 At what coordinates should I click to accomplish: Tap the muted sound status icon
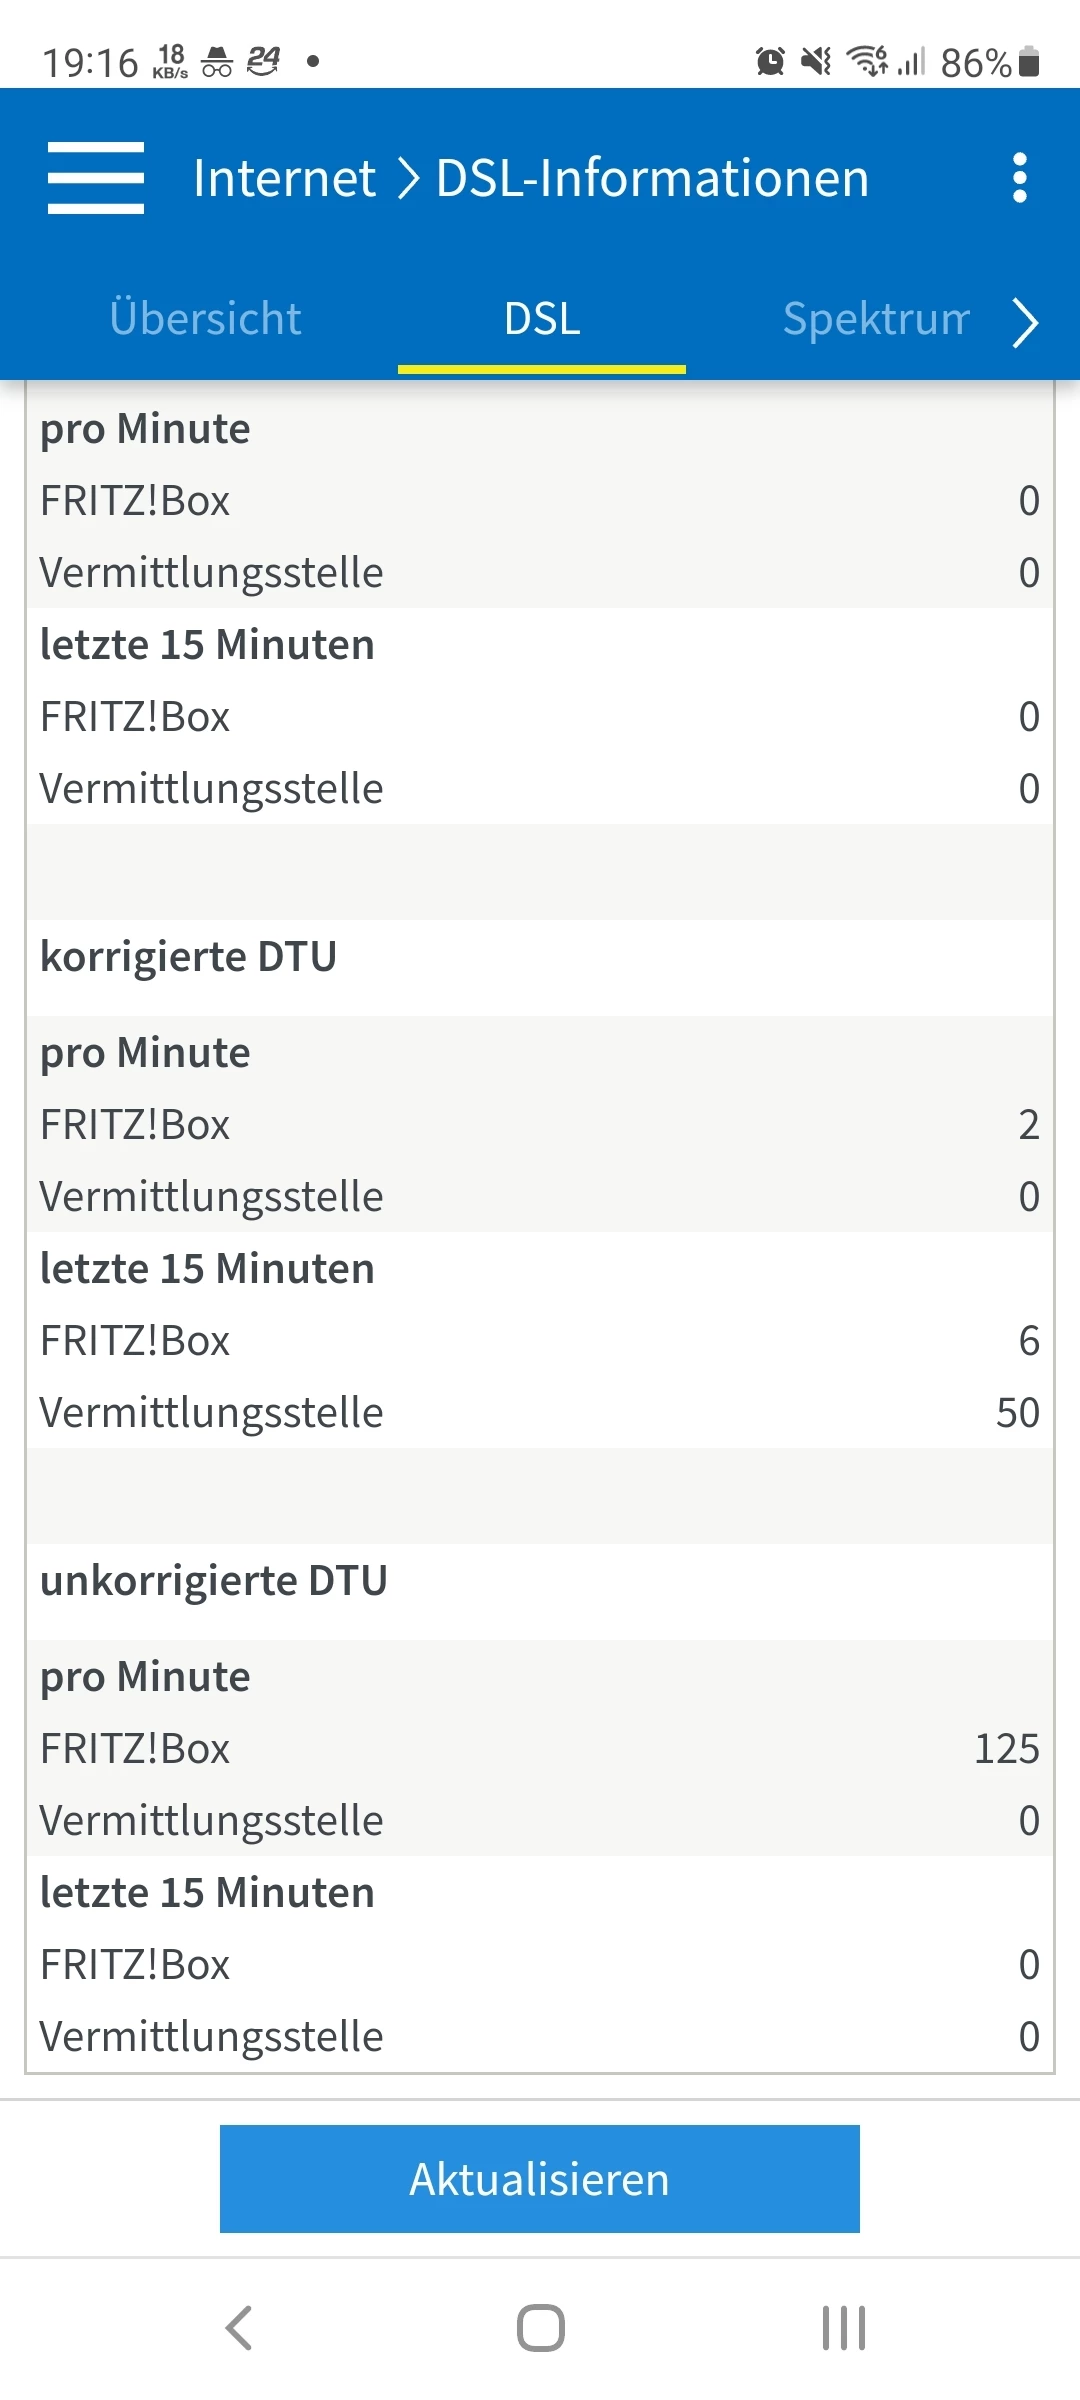(816, 62)
